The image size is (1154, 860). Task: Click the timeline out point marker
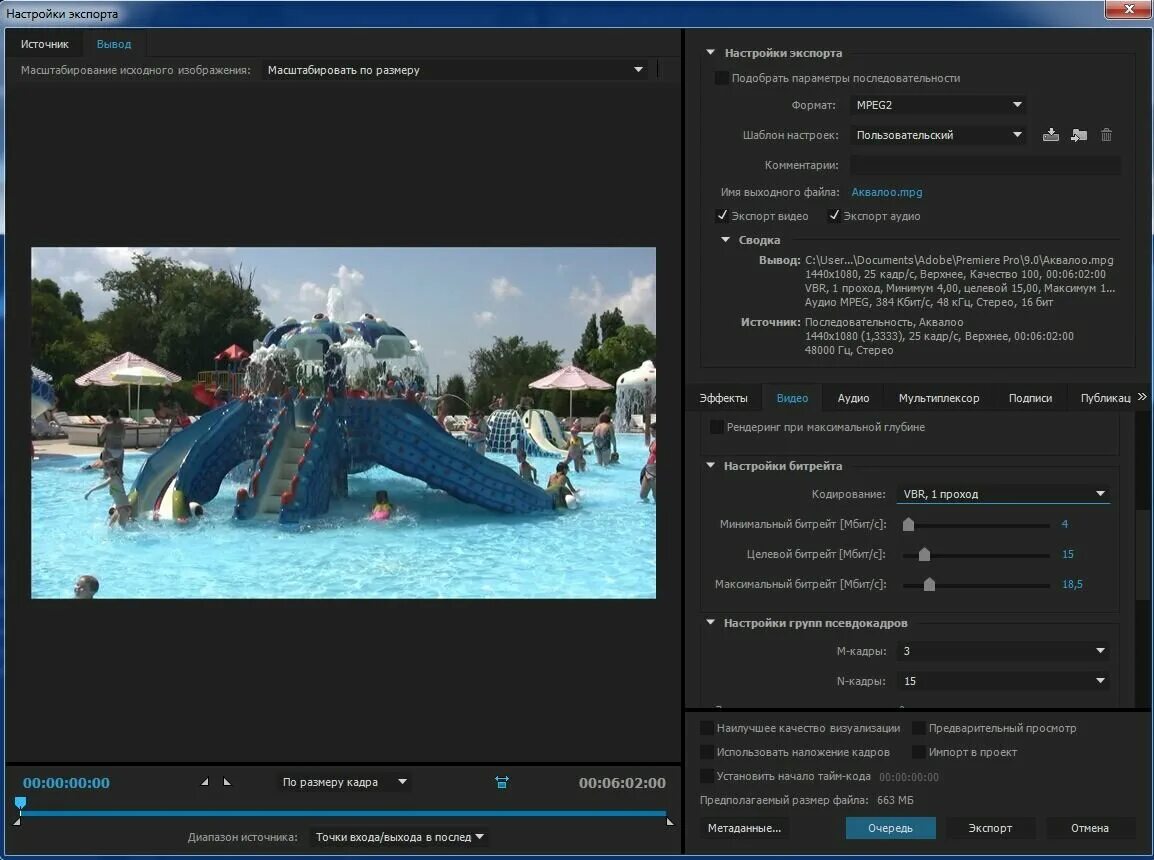(670, 820)
